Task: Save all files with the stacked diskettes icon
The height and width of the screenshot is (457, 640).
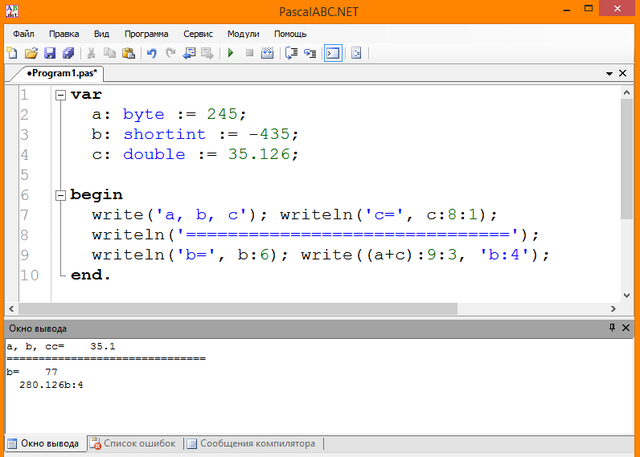Action: (68, 53)
